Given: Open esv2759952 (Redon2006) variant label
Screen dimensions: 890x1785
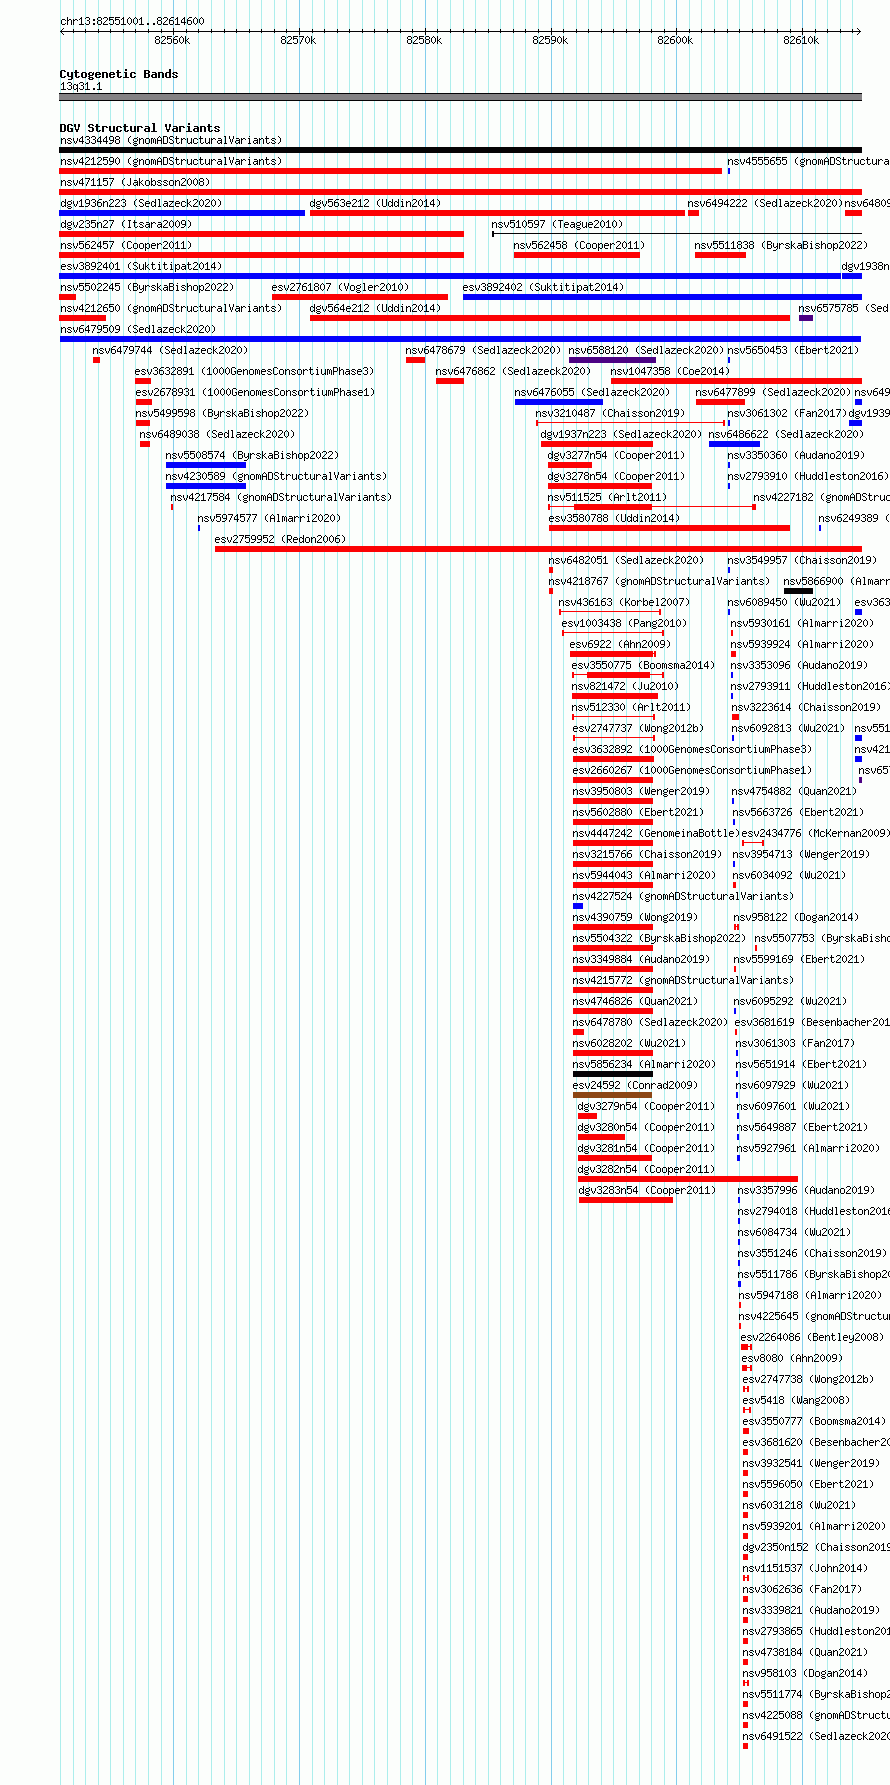Looking at the screenshot, I should 281,539.
